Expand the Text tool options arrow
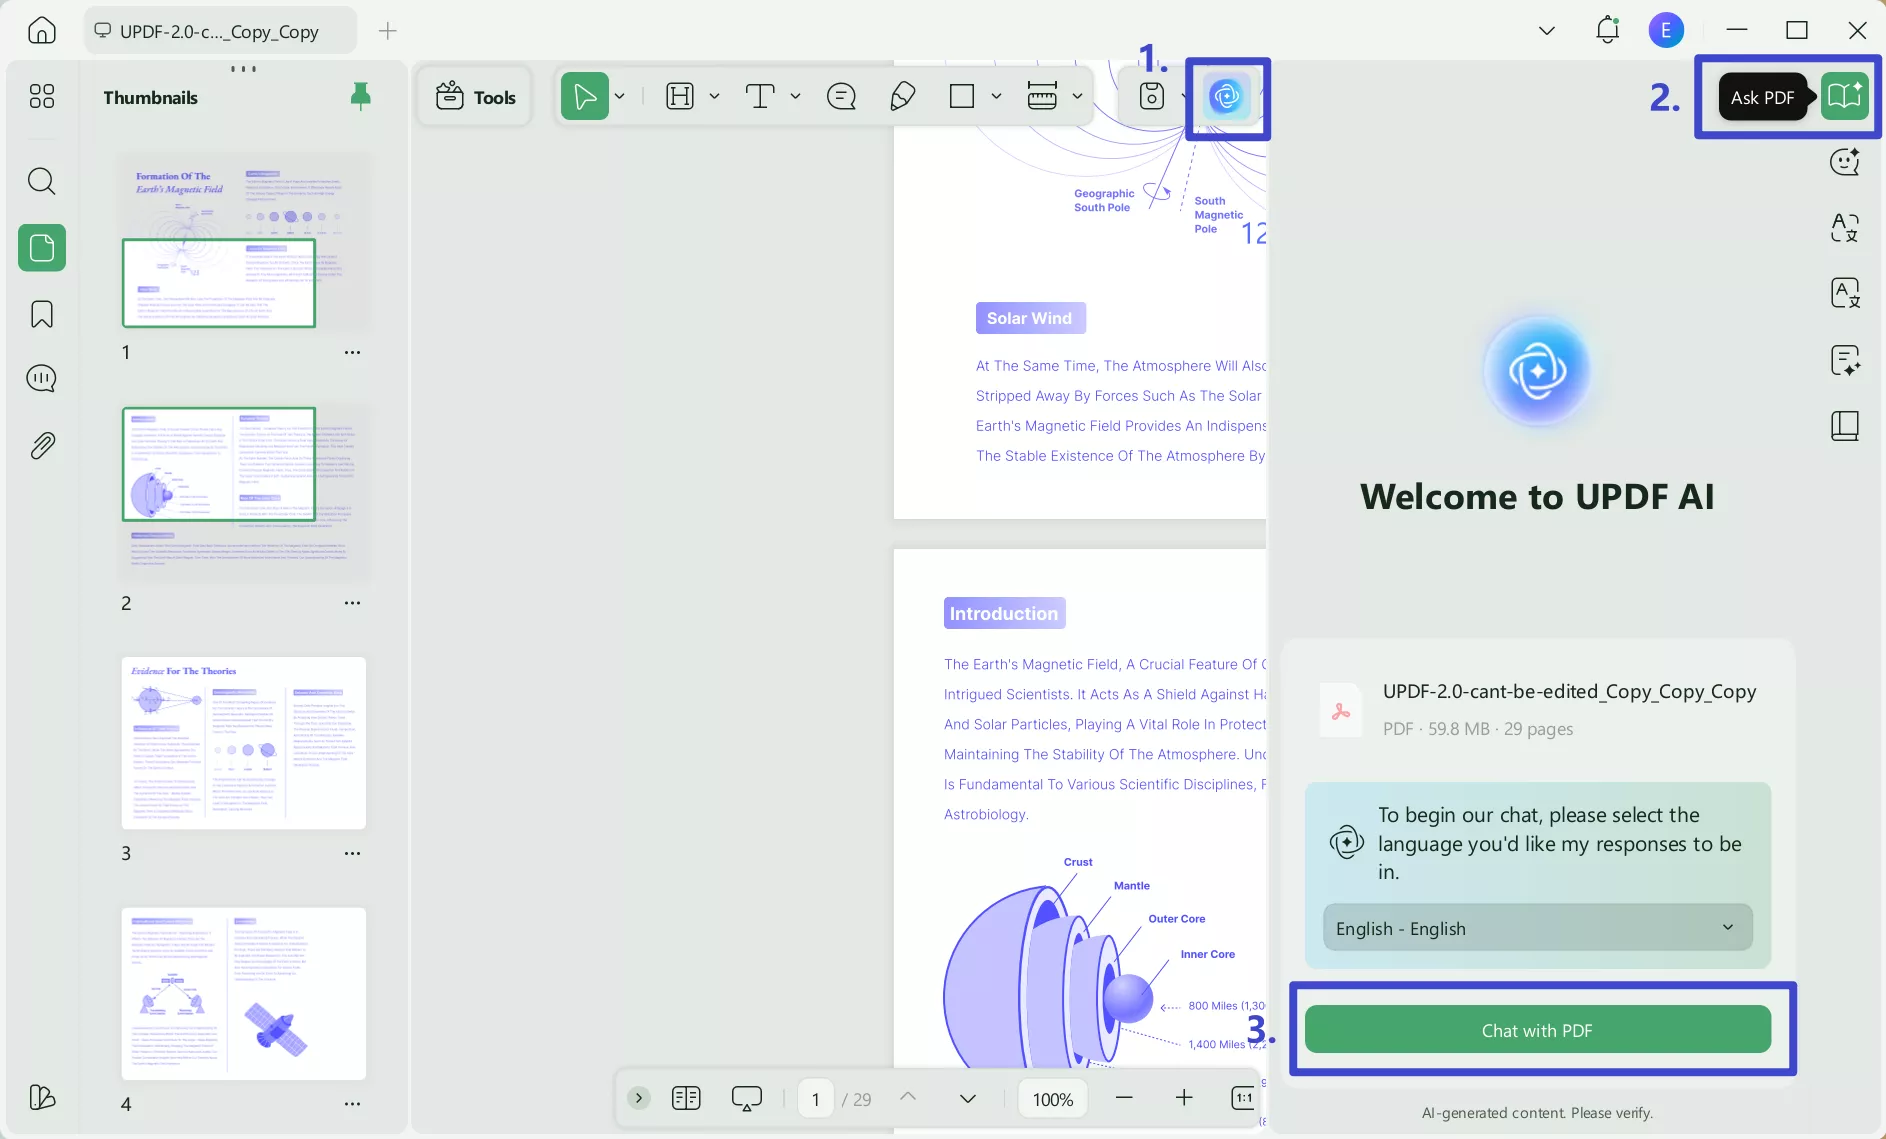 (x=795, y=96)
